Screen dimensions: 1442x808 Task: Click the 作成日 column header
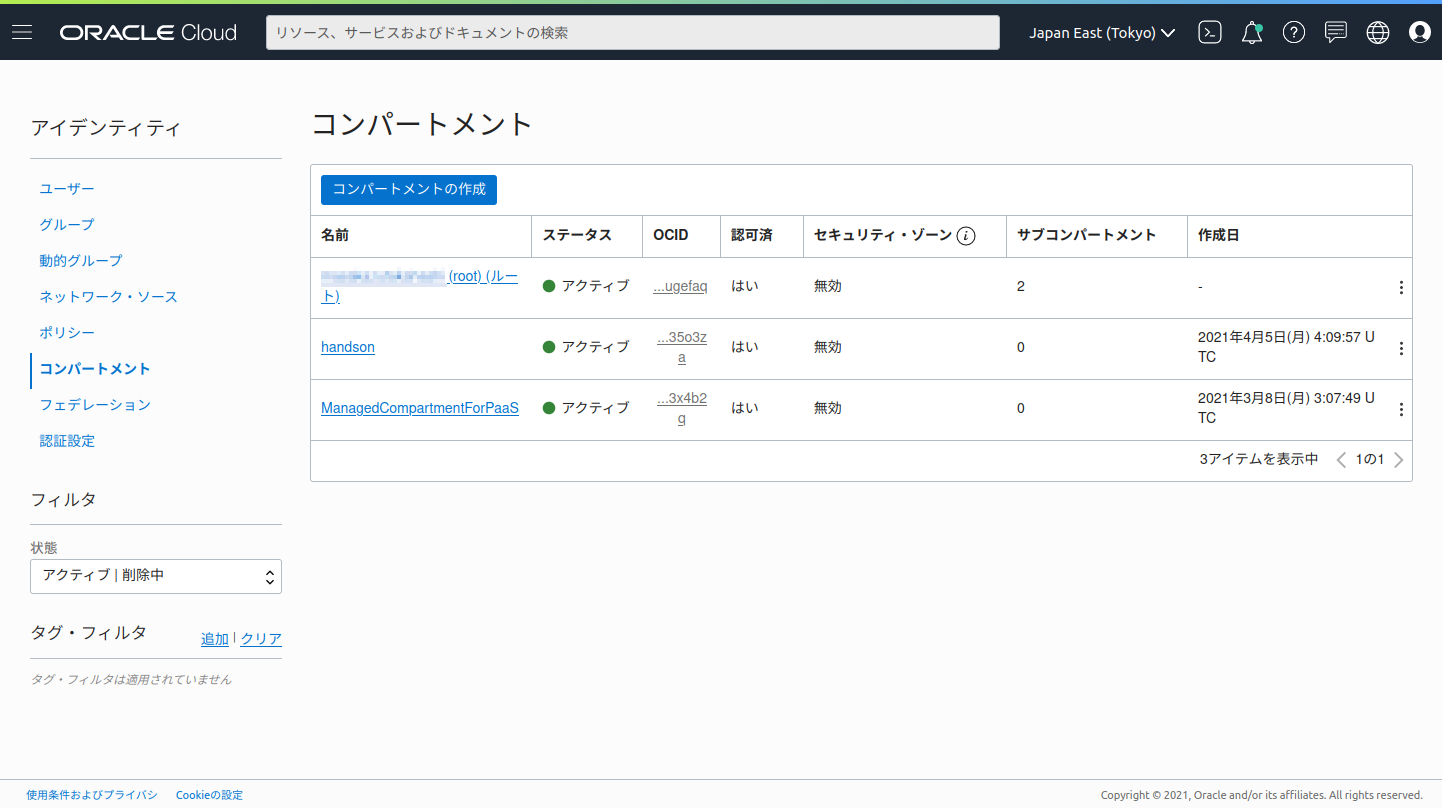coord(1219,235)
